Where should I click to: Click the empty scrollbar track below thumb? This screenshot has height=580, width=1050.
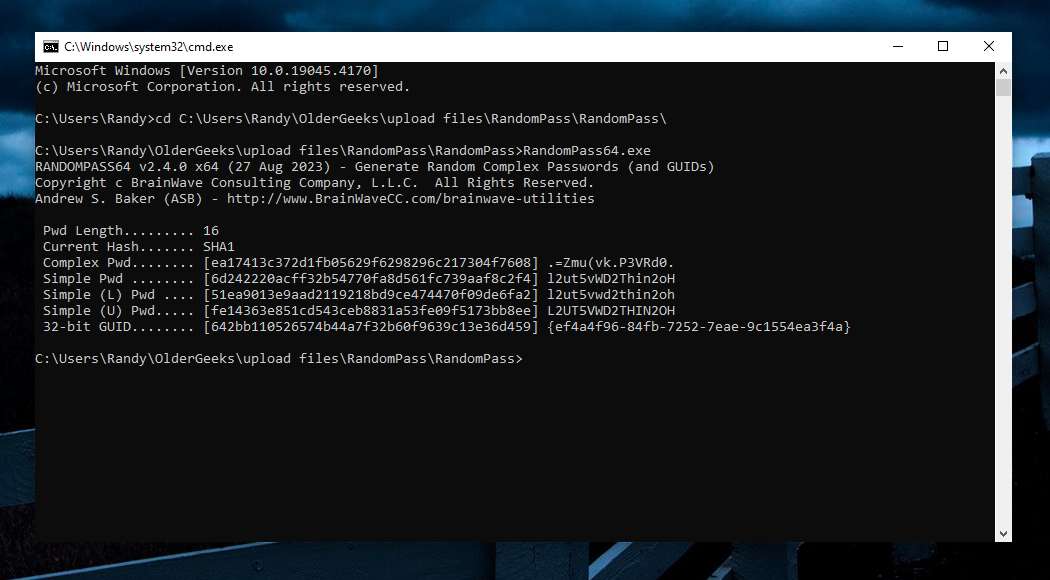pos(1003,311)
